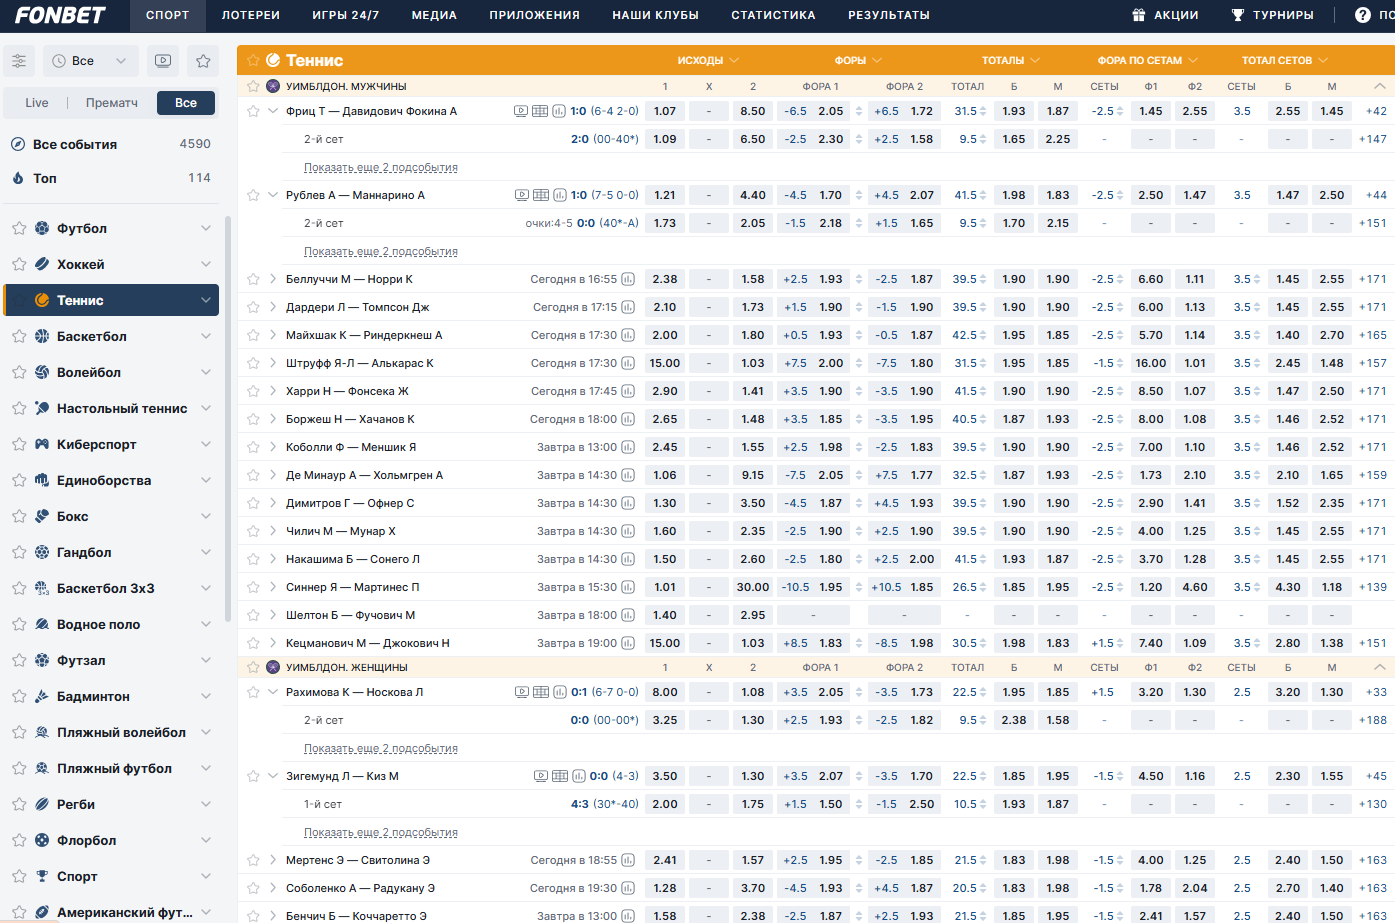The height and width of the screenshot is (923, 1395).
Task: Click the Турниры trophy icon
Action: click(x=1237, y=15)
